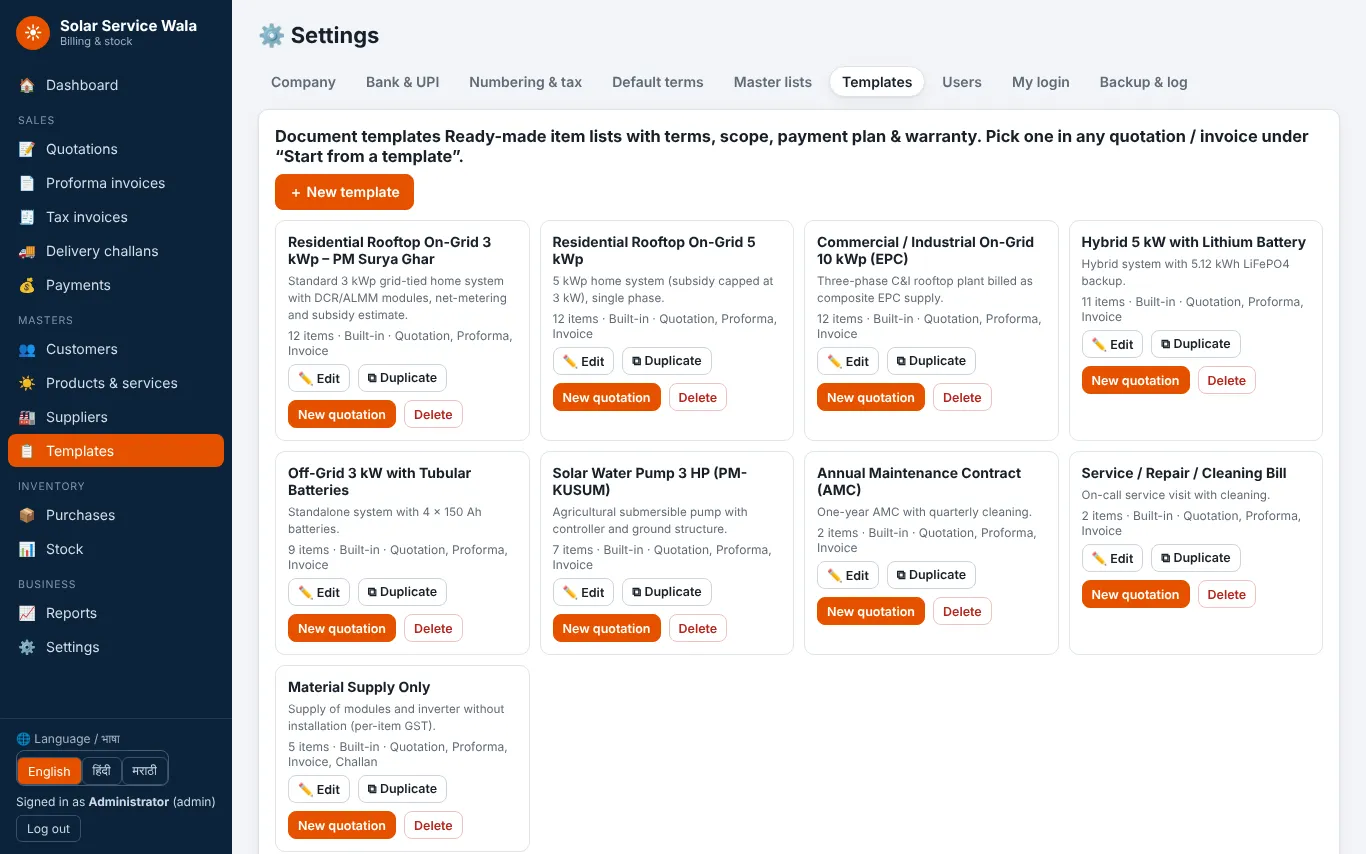Go to Numbering & tax tab

(525, 82)
